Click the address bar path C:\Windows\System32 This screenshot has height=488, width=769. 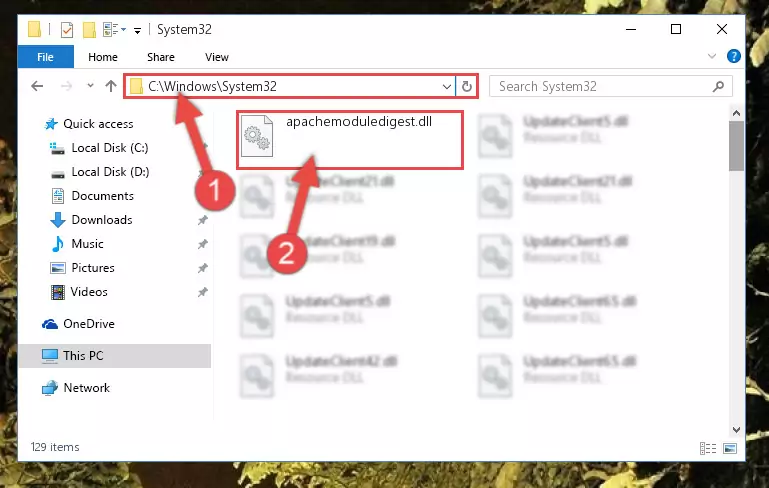click(x=212, y=86)
